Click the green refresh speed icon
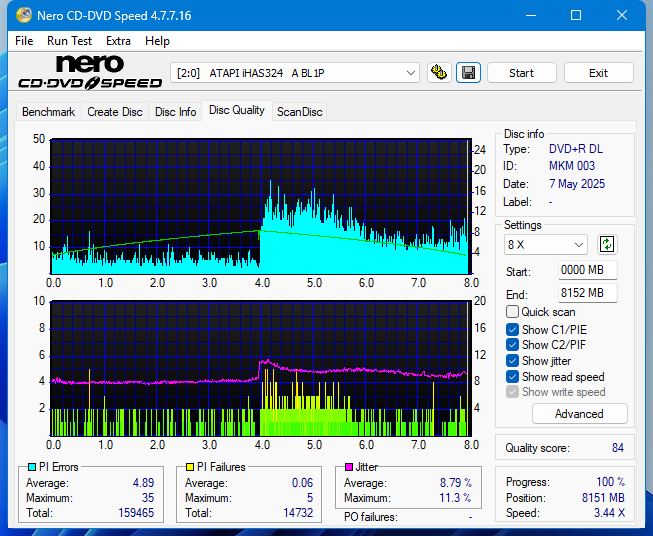Viewport: 653px width, 536px height. (x=607, y=244)
